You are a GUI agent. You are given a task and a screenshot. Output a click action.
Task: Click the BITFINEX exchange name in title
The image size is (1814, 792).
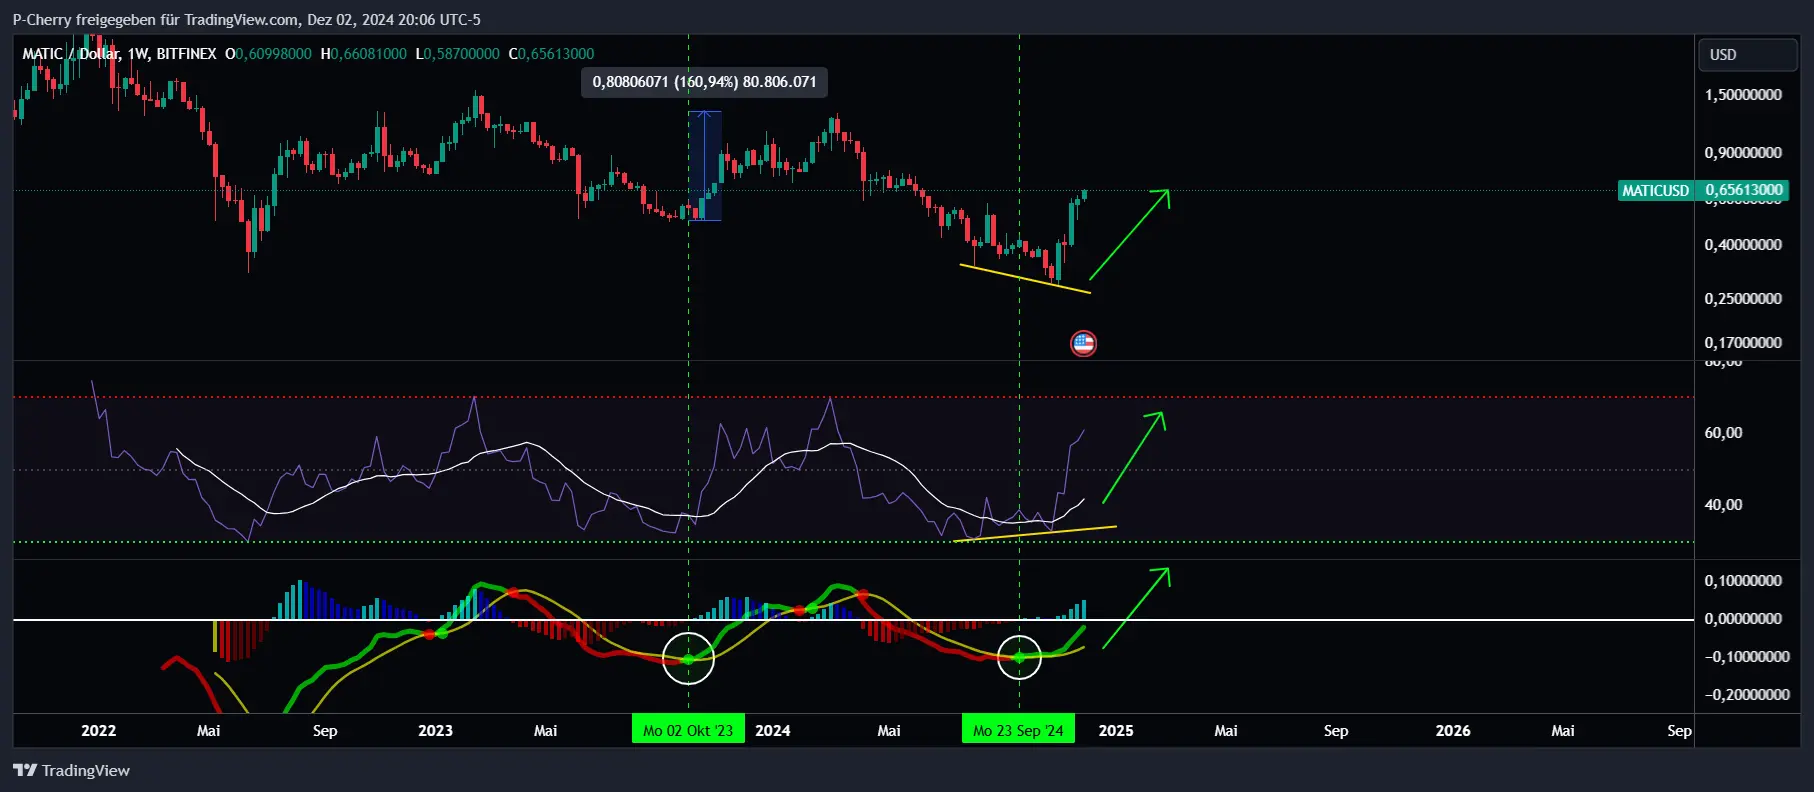[x=186, y=54]
